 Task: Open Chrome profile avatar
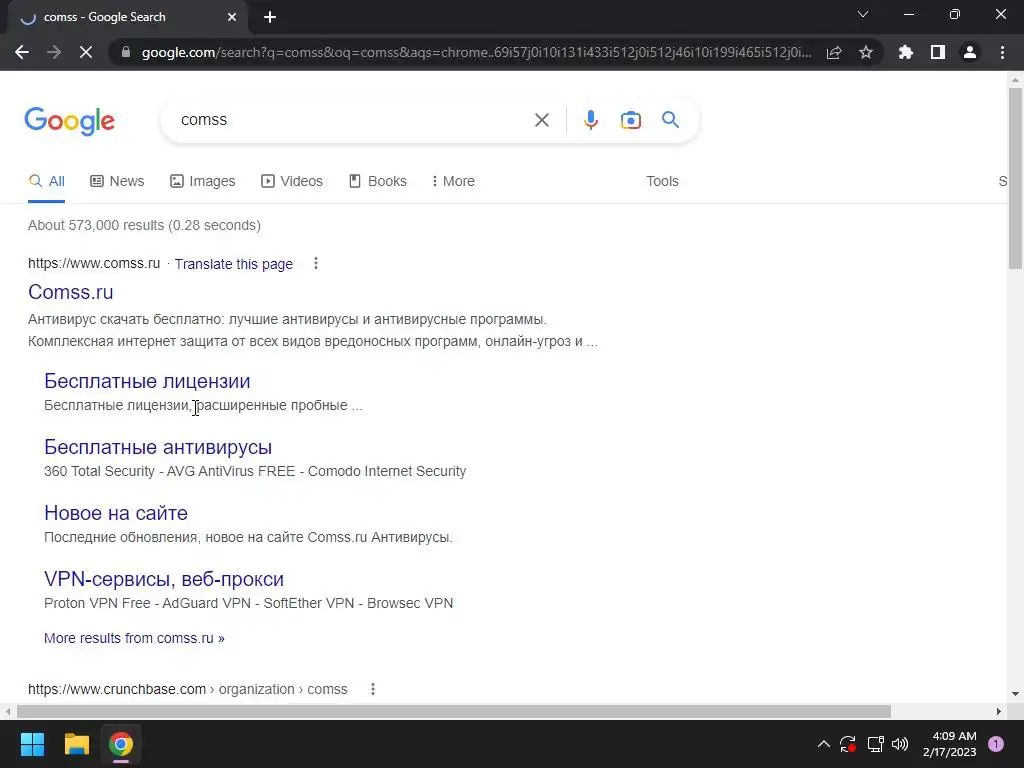point(970,52)
